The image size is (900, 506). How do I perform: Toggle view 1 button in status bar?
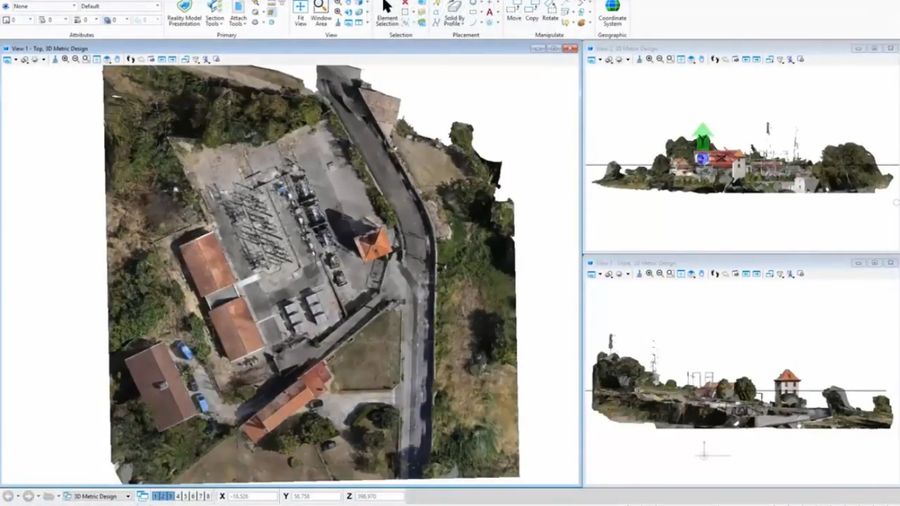click(155, 496)
